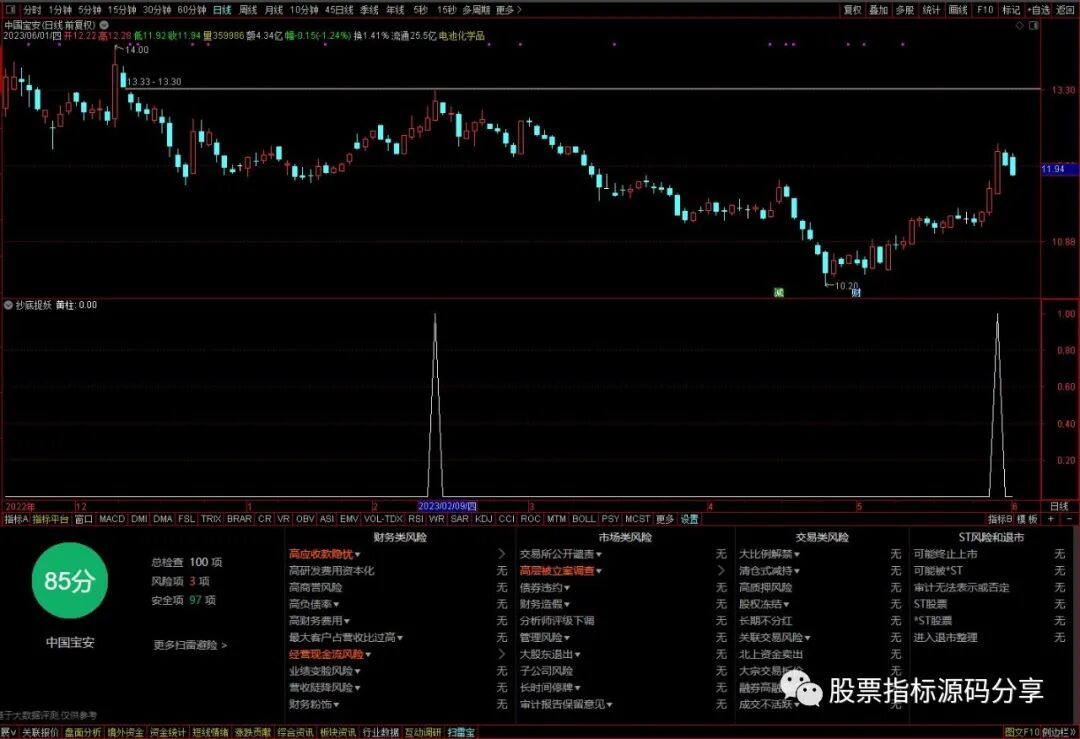Expand 更多 indicators in the indicator bar
The width and height of the screenshot is (1080, 739).
pyautogui.click(x=665, y=519)
